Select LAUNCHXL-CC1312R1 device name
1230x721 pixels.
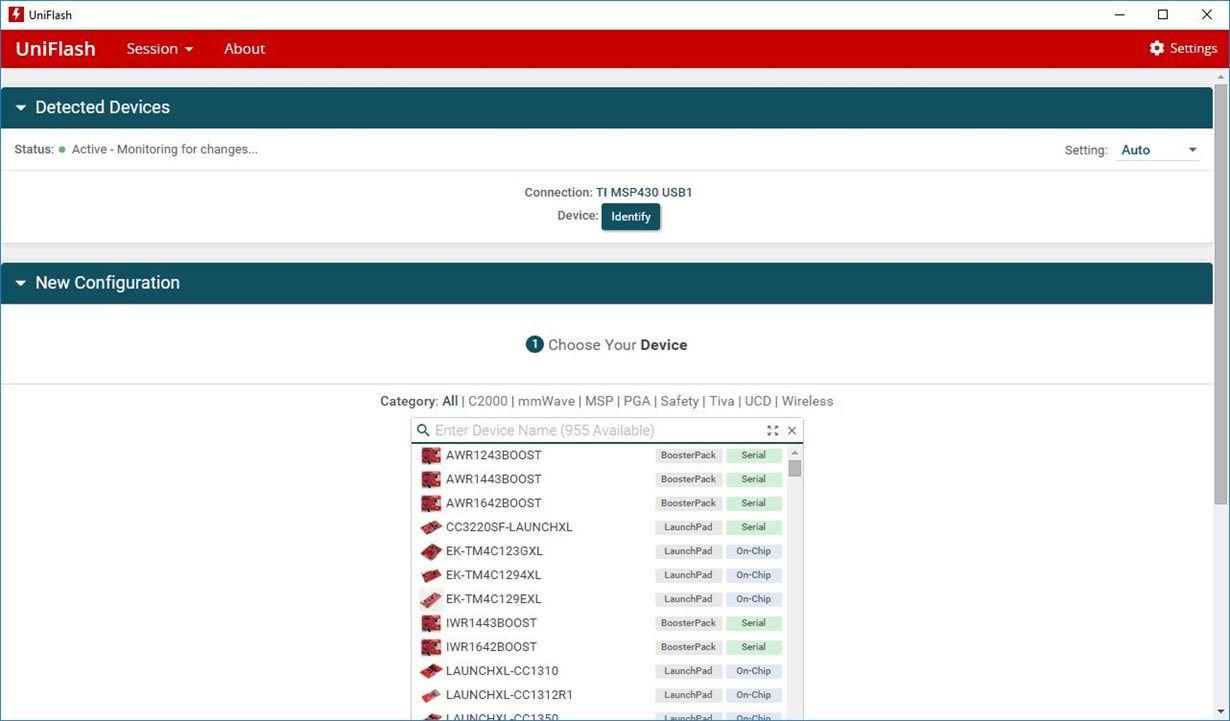509,695
